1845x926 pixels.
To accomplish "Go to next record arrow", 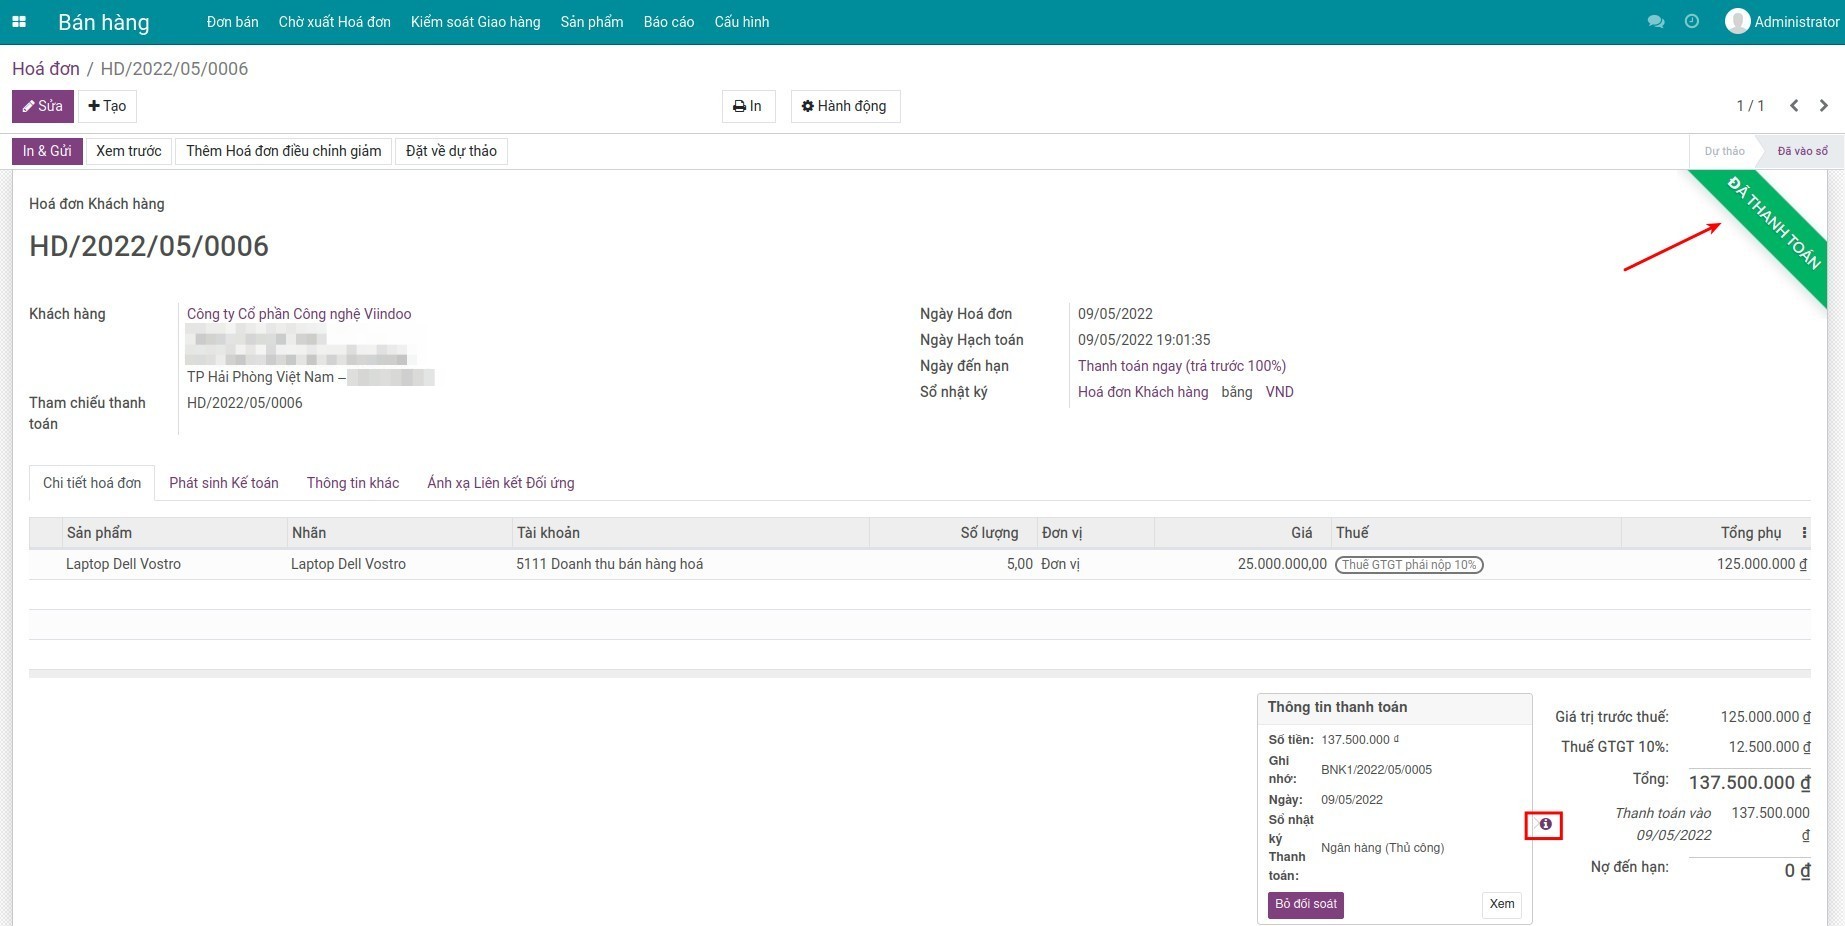I will click(x=1824, y=106).
